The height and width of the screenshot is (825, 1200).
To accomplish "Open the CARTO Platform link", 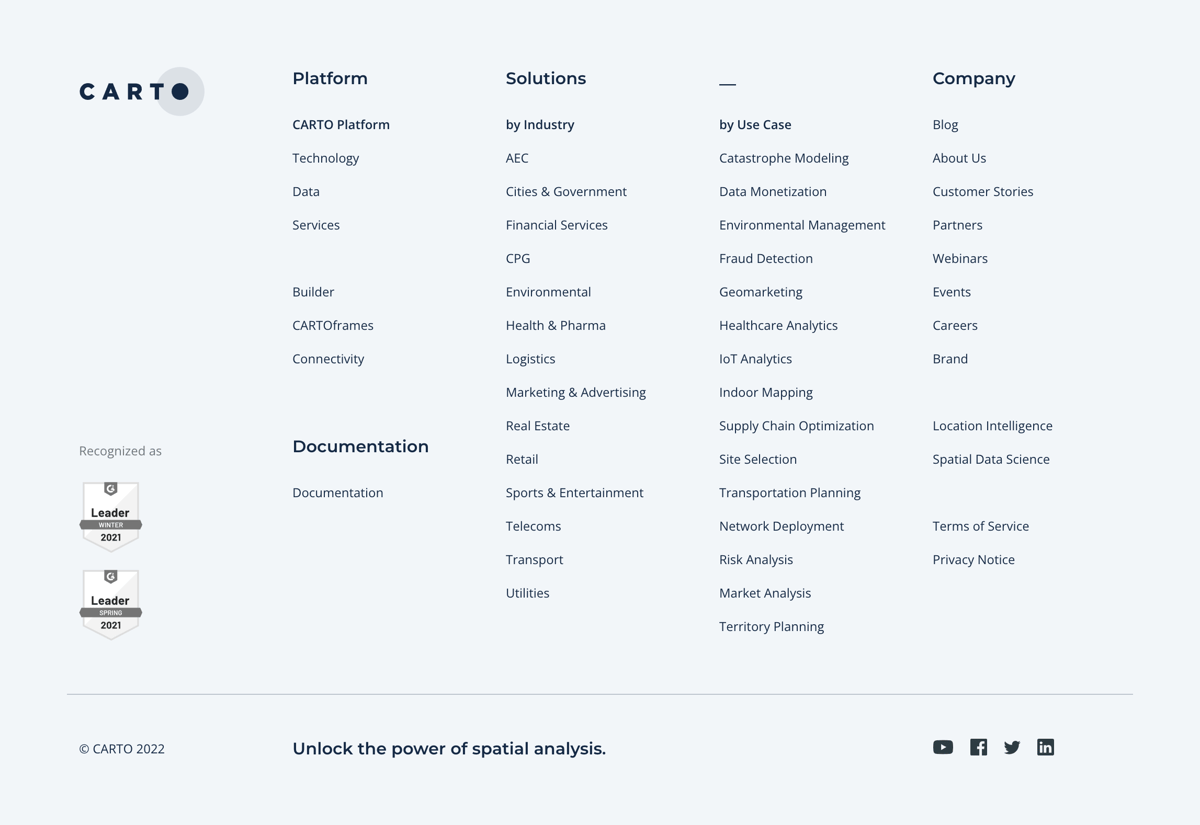I will click(341, 124).
